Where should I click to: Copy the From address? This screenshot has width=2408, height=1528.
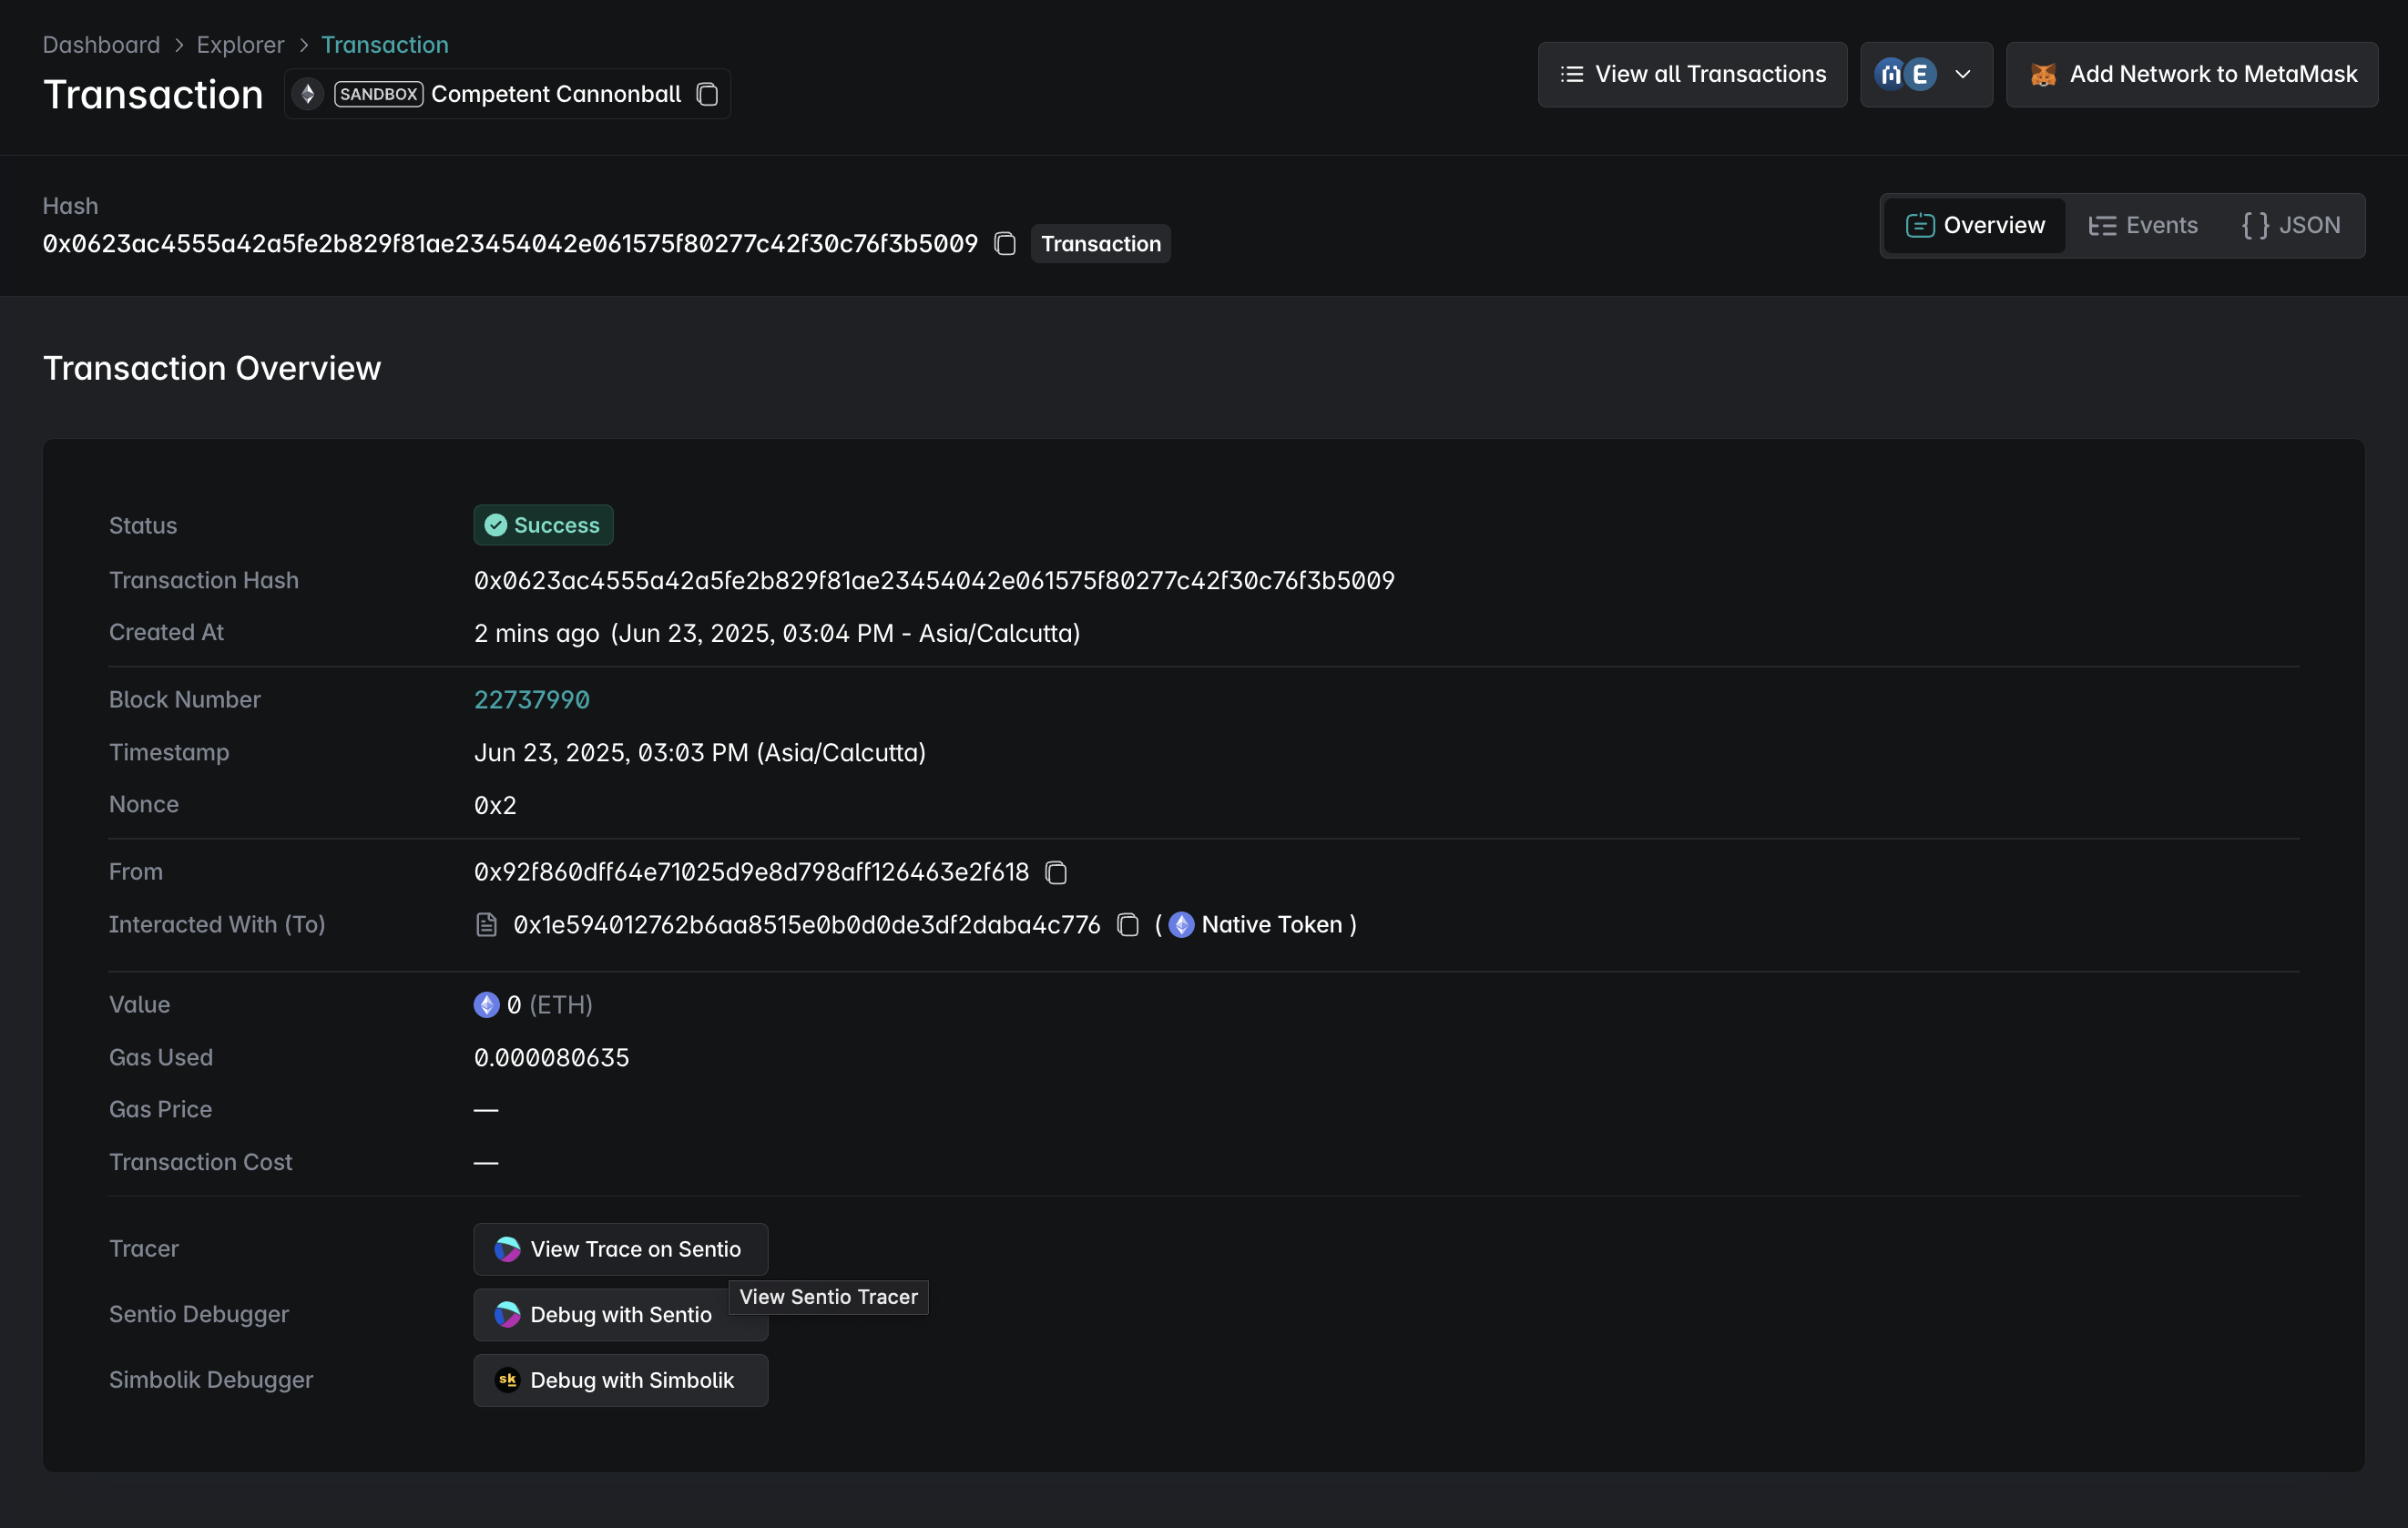coord(1056,873)
